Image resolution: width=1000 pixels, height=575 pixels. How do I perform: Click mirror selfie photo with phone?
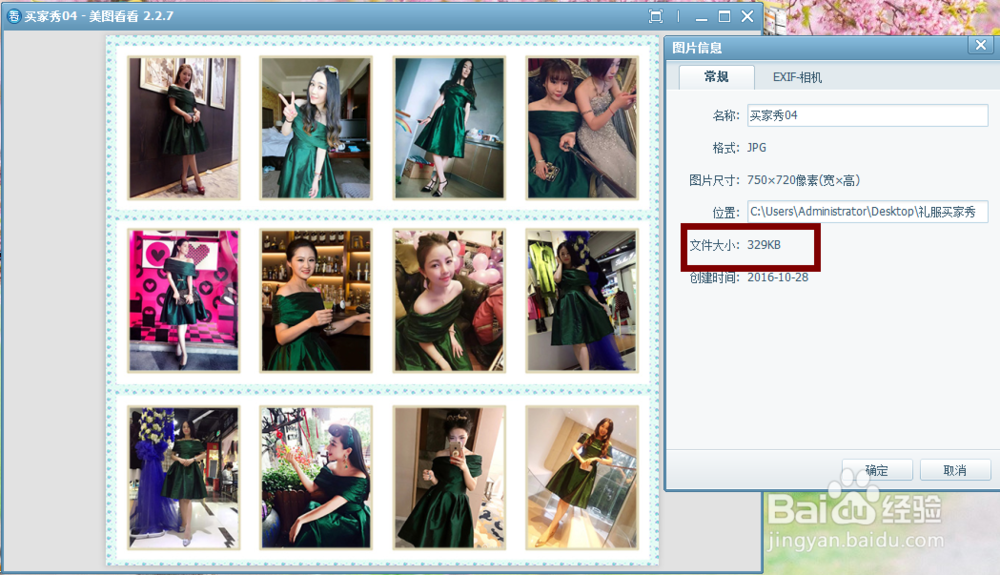pyautogui.click(x=449, y=477)
